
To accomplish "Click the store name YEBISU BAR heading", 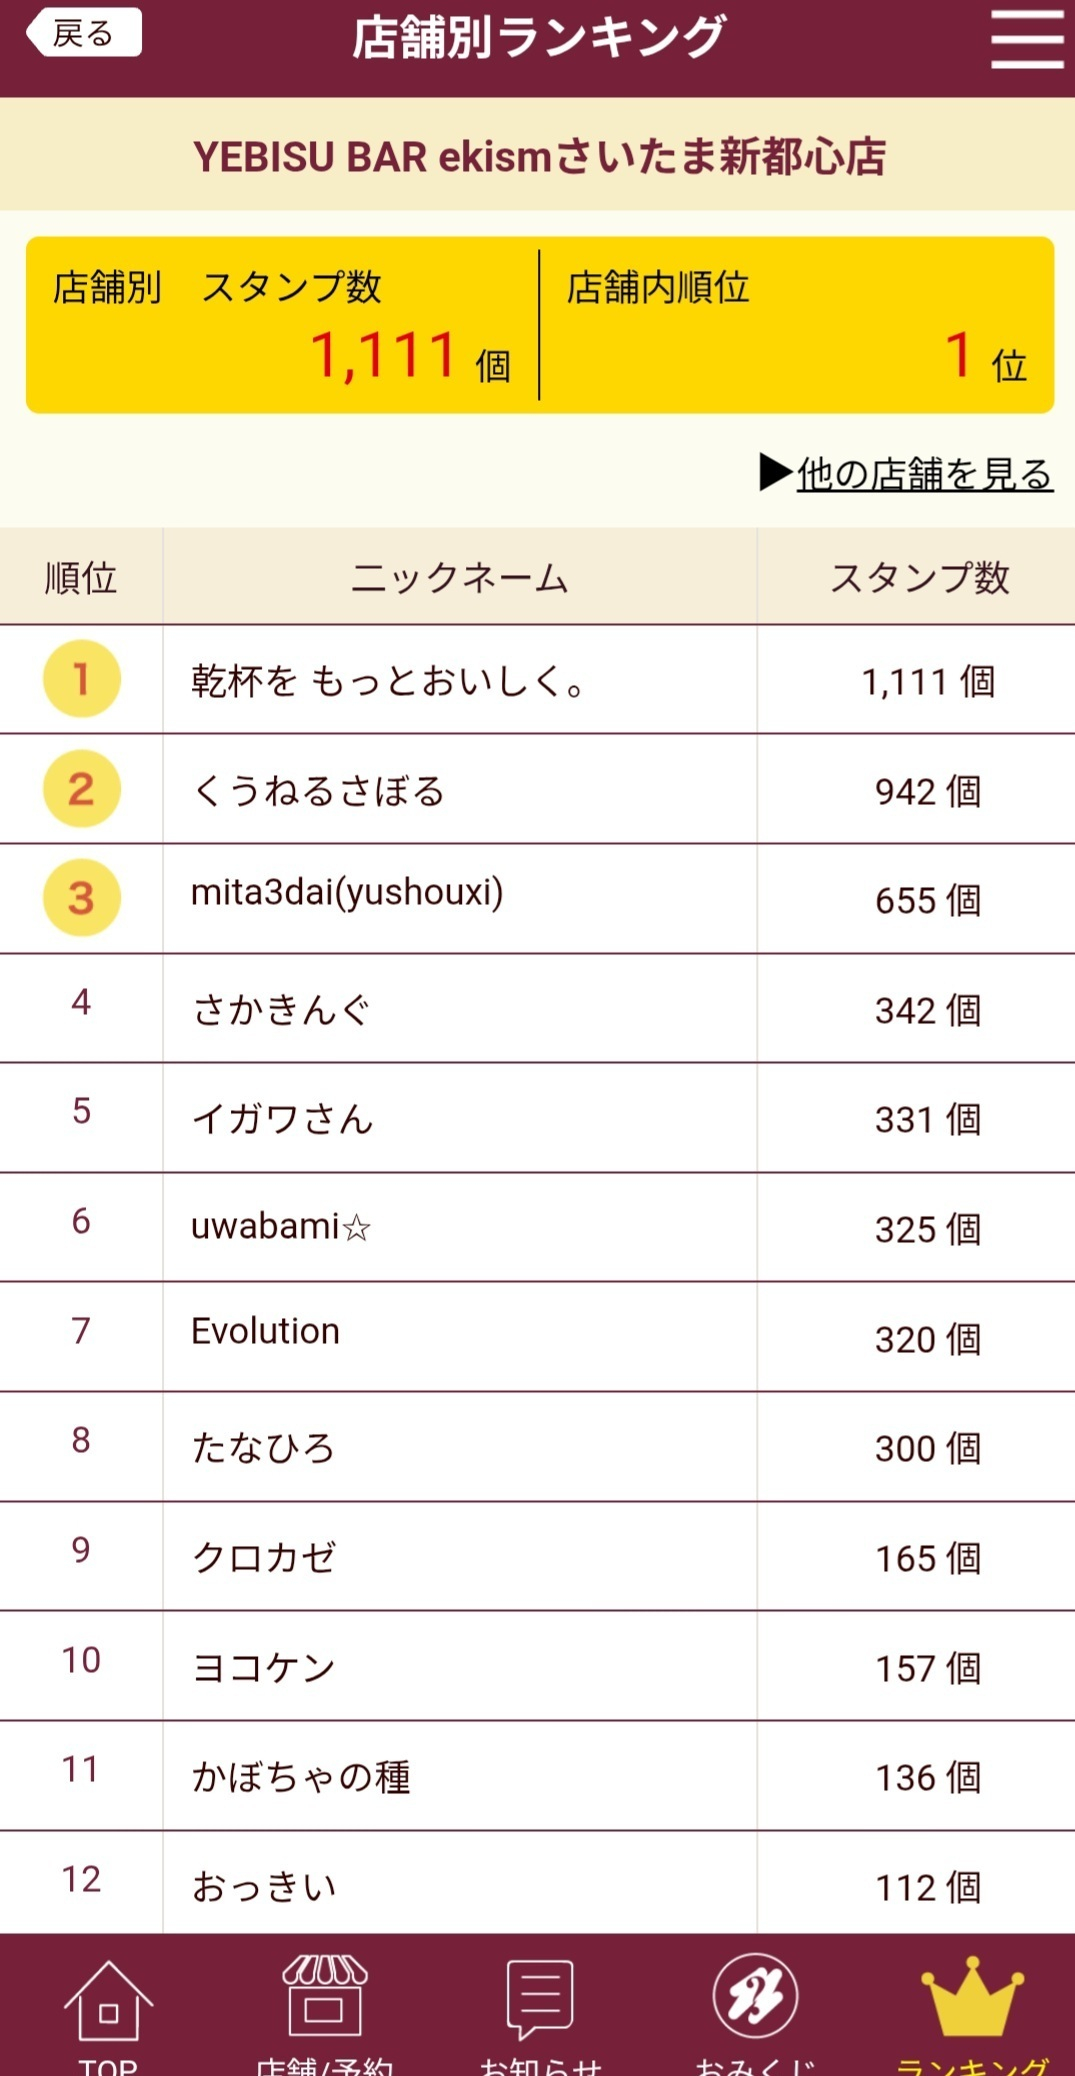I will (540, 156).
